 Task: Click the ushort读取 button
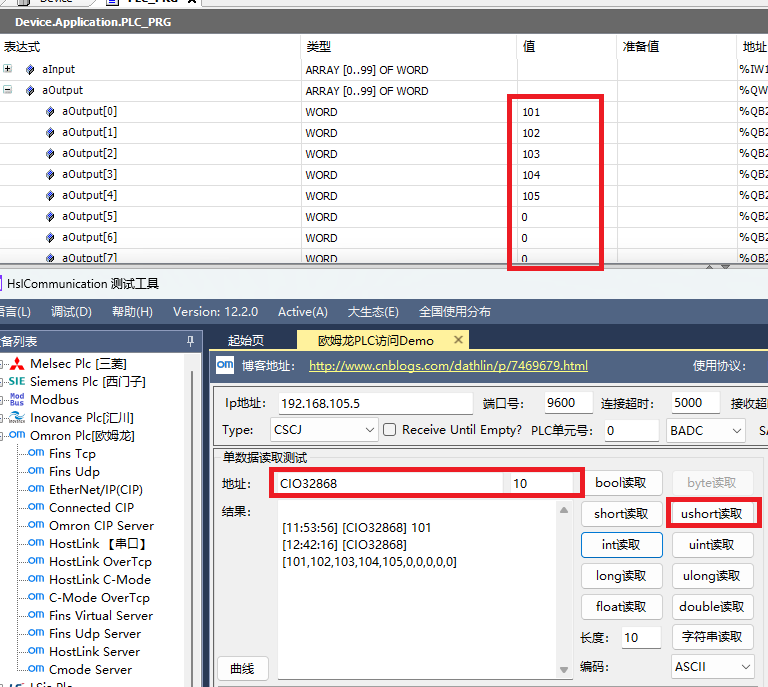pyautogui.click(x=712, y=513)
